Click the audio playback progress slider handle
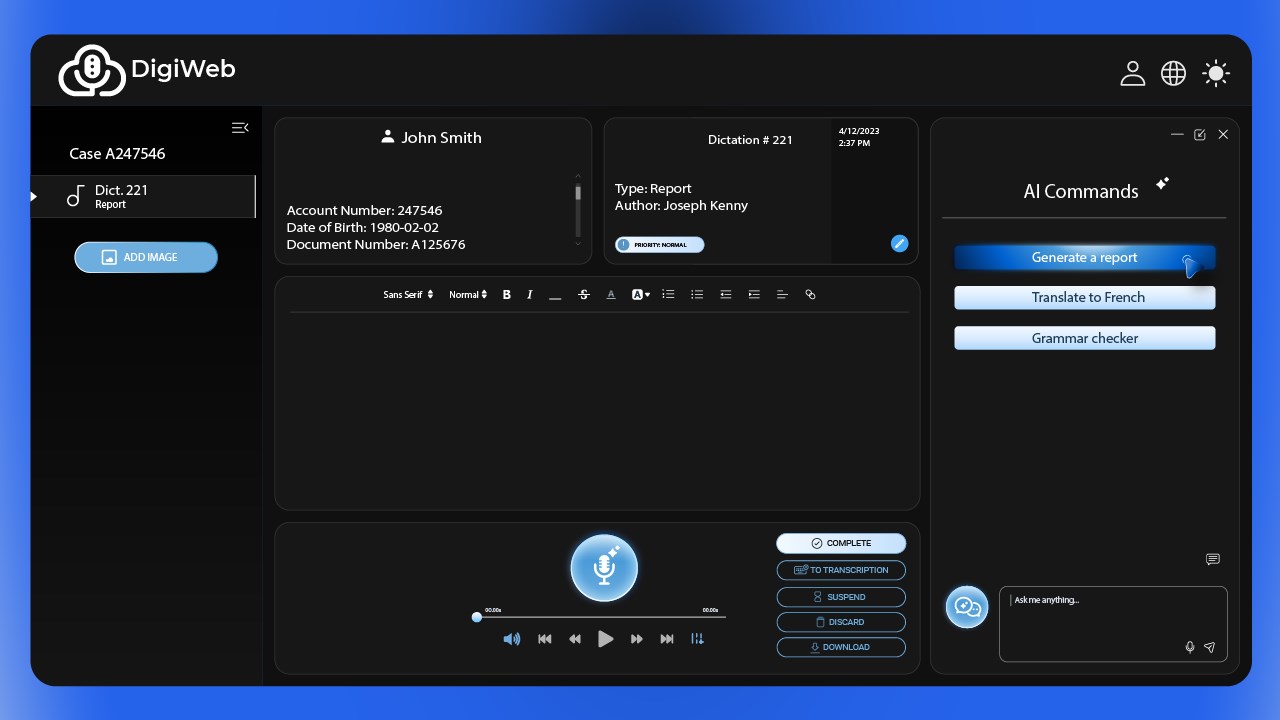Screen dimensions: 1280x720 coord(477,617)
